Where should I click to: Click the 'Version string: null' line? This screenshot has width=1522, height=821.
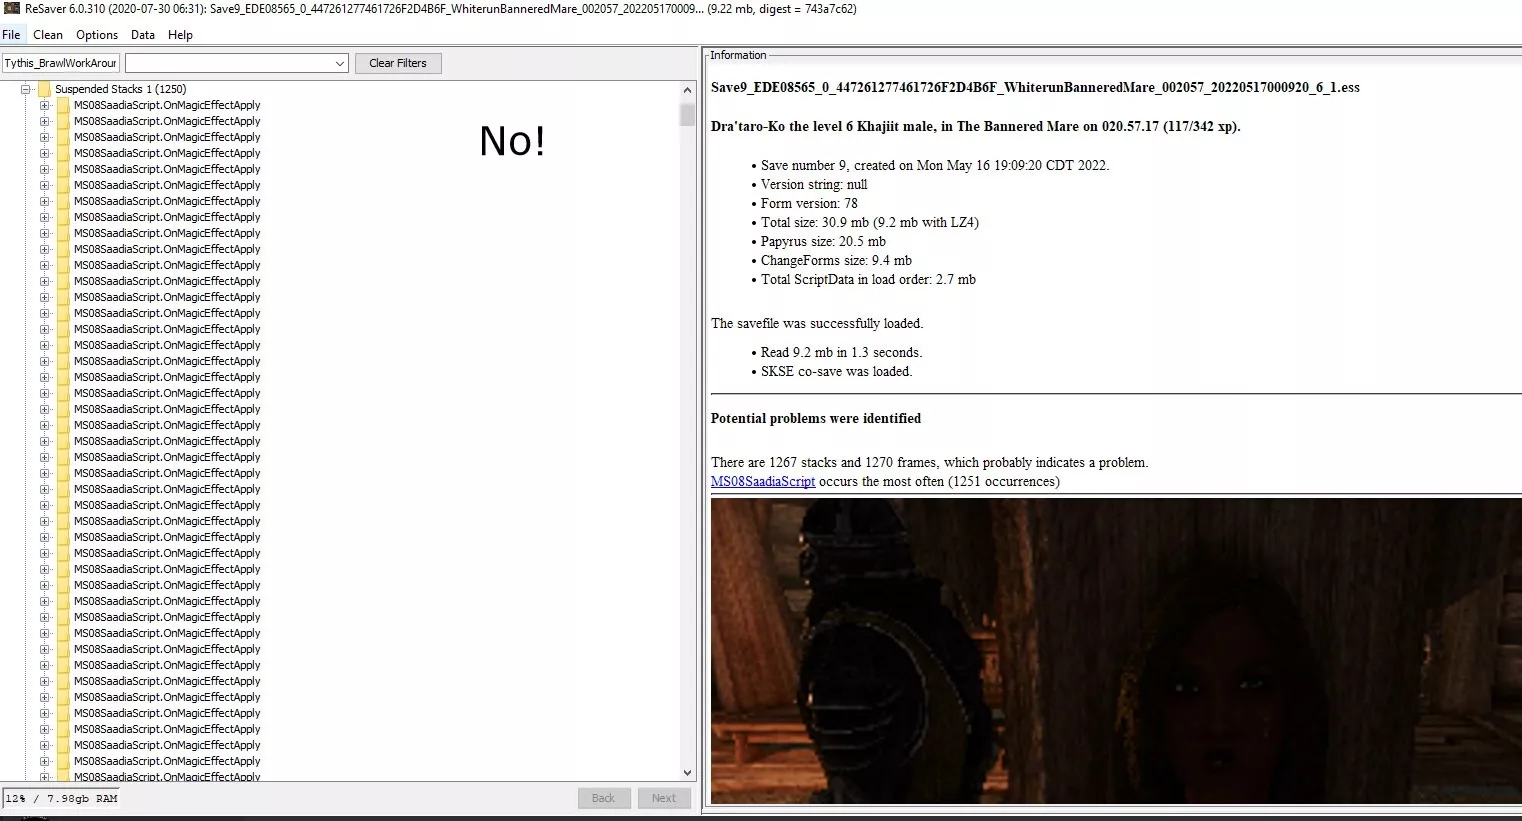point(814,184)
